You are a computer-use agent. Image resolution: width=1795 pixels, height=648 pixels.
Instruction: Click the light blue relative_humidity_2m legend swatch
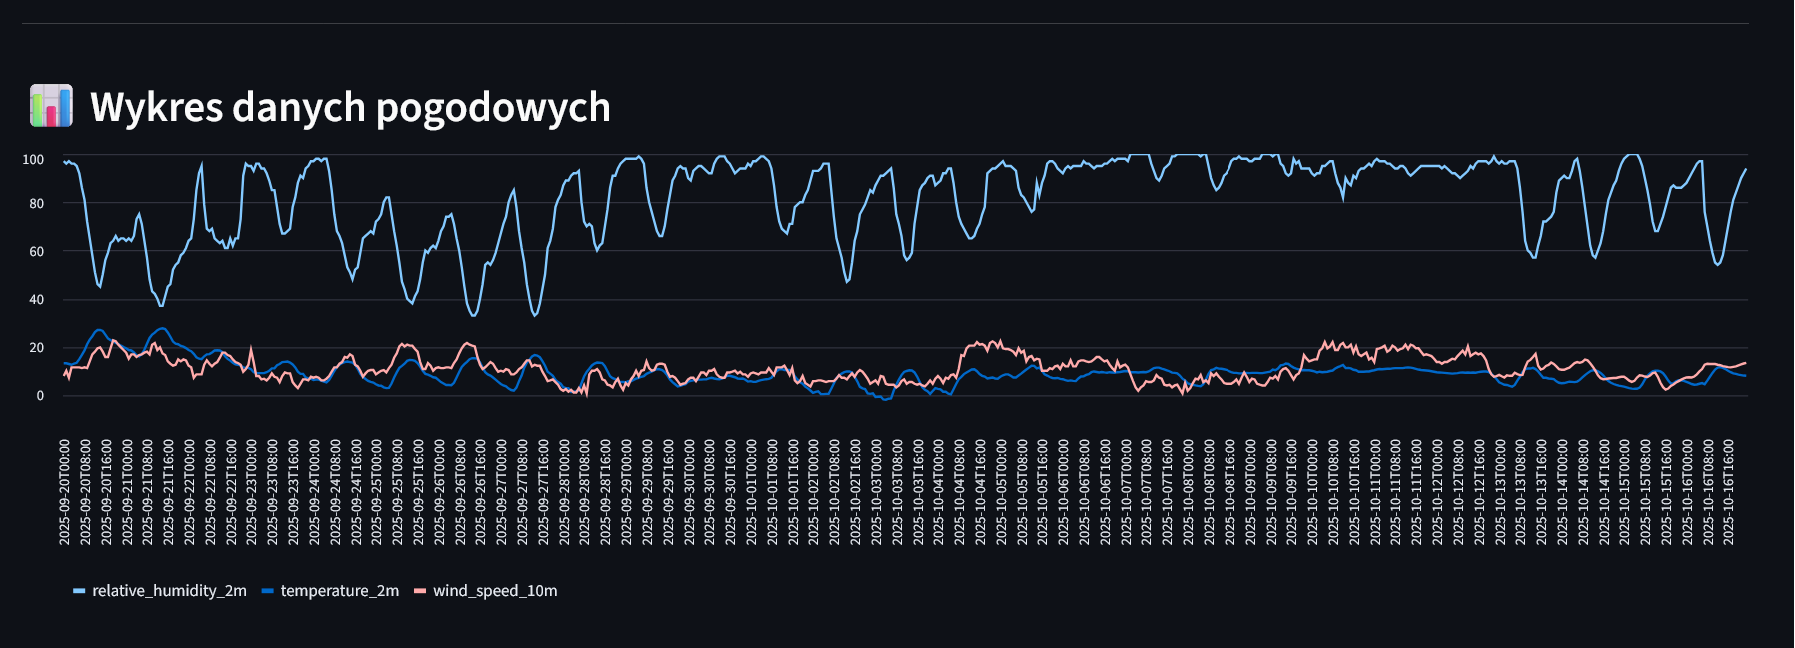[x=79, y=591]
